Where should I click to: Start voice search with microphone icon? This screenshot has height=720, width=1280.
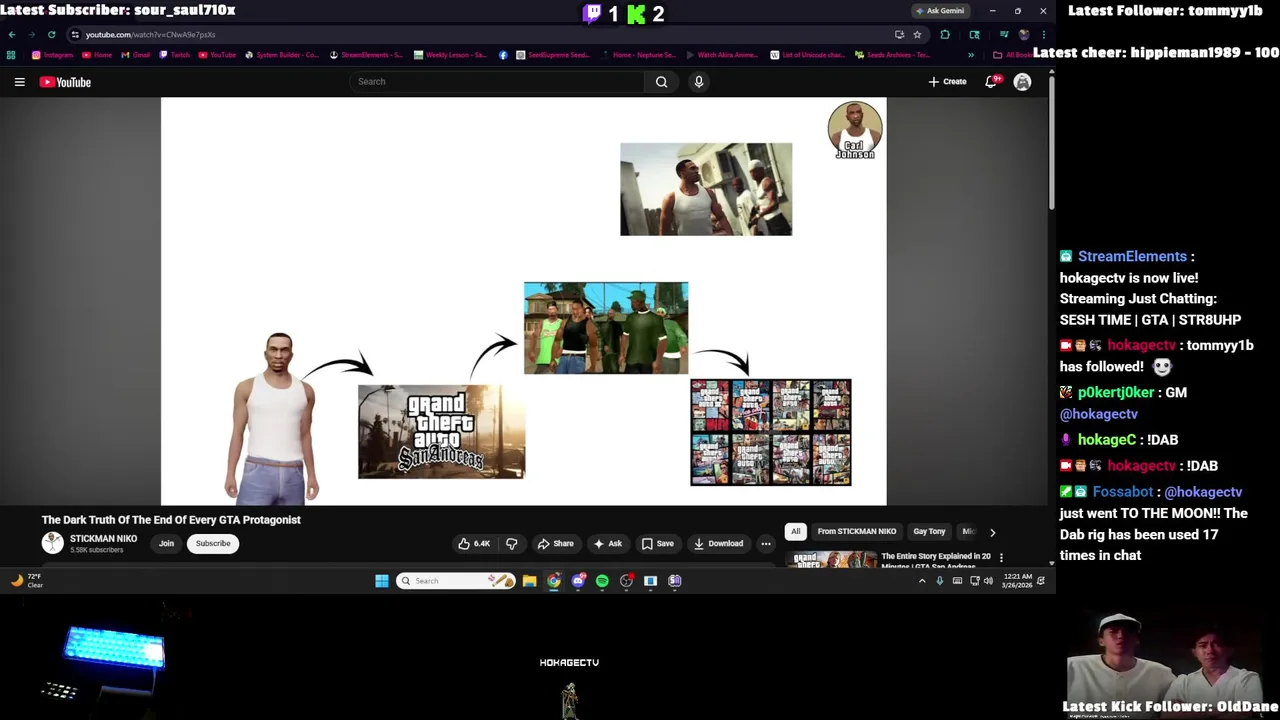pyautogui.click(x=699, y=82)
